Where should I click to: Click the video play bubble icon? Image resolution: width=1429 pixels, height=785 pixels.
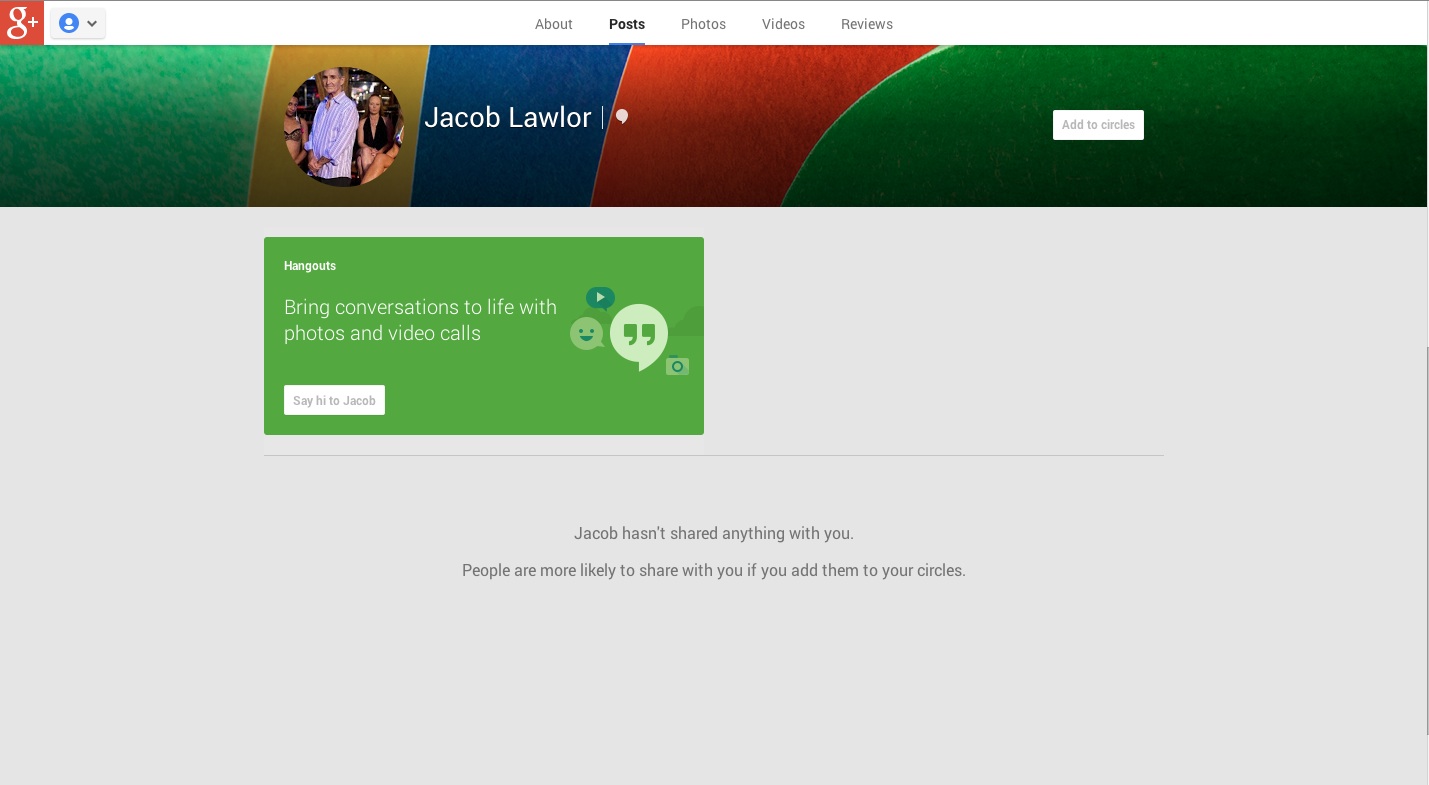click(600, 298)
